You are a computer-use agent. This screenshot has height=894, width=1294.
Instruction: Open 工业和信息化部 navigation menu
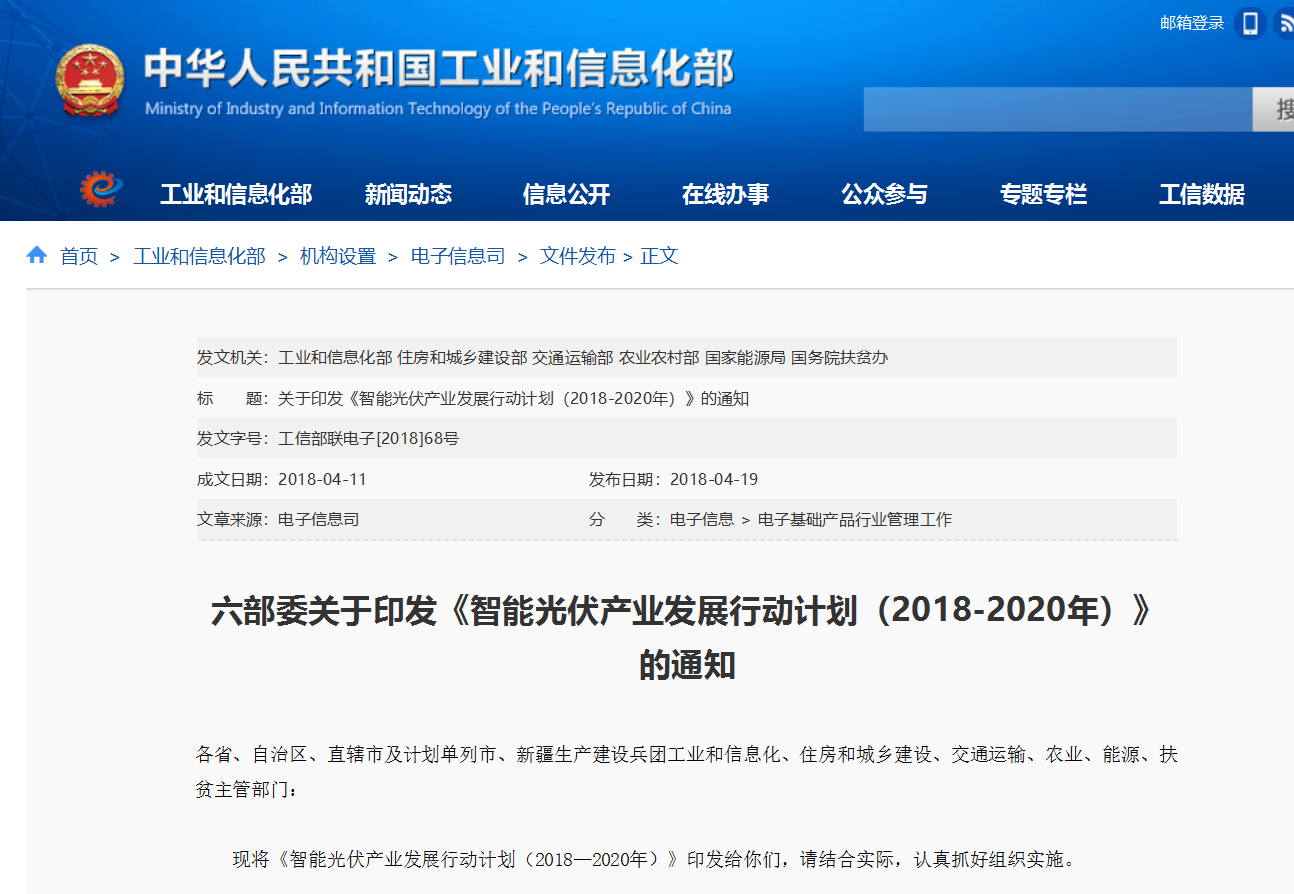236,195
